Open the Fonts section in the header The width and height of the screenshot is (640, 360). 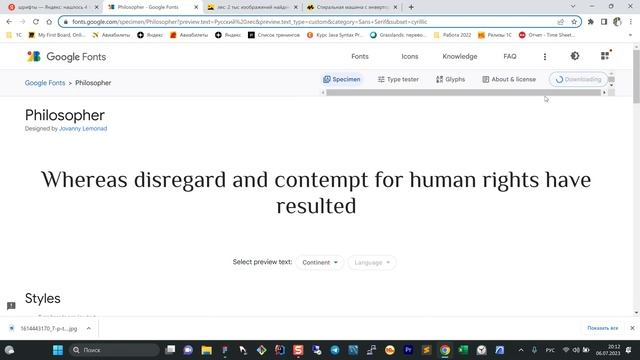tap(360, 56)
